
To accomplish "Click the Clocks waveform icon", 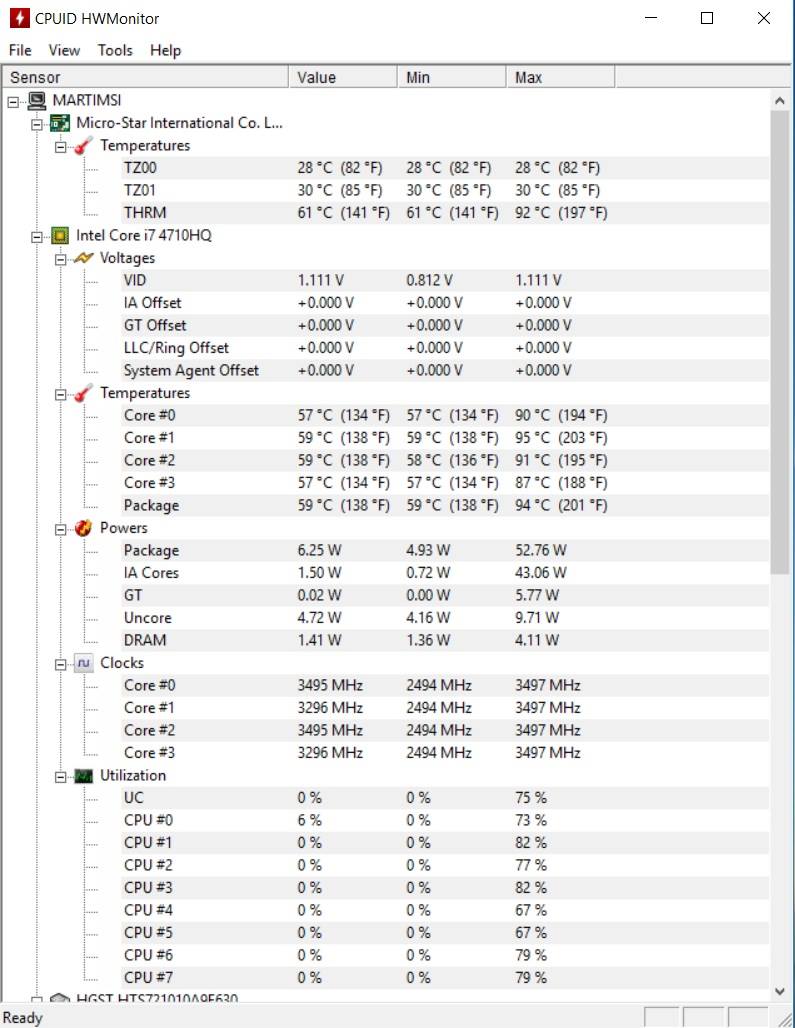I will pos(84,663).
